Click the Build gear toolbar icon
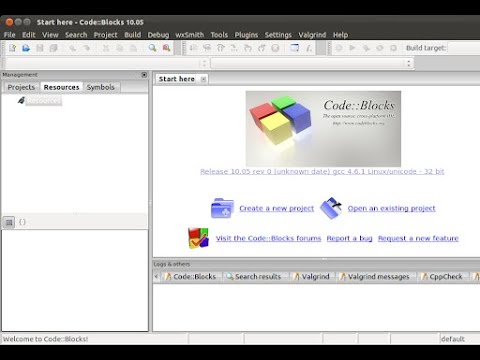Screen dimensions: 480x360 339,48
